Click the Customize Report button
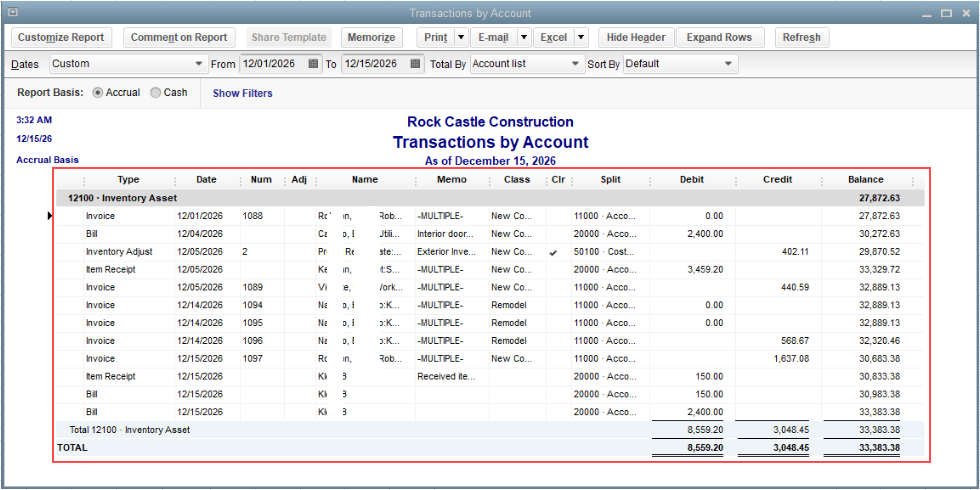 (61, 37)
